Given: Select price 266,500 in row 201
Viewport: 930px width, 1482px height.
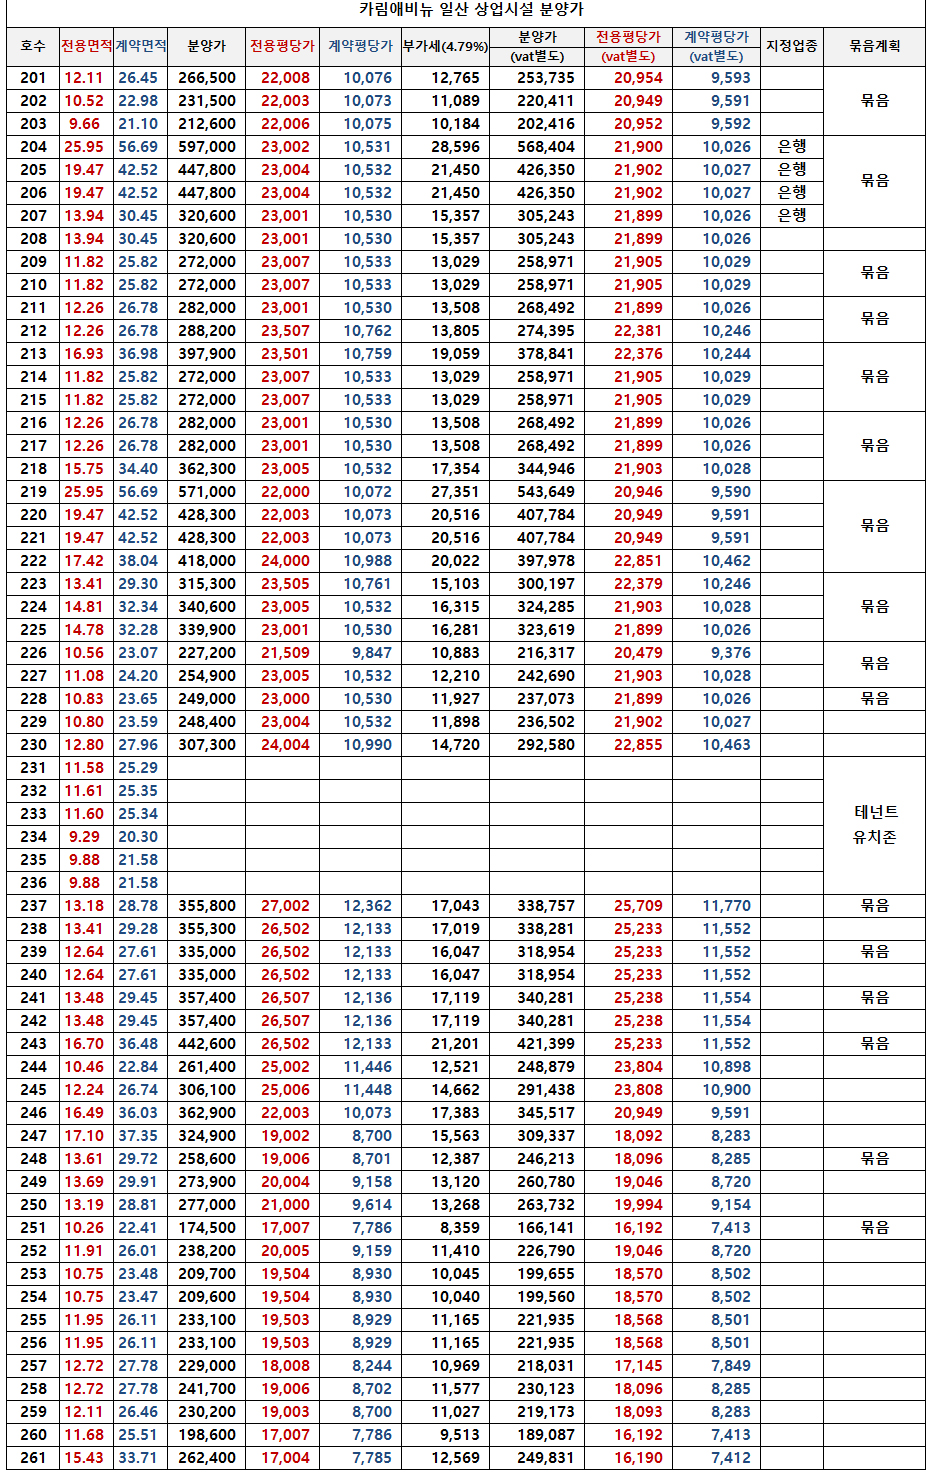Looking at the screenshot, I should pos(207,78).
